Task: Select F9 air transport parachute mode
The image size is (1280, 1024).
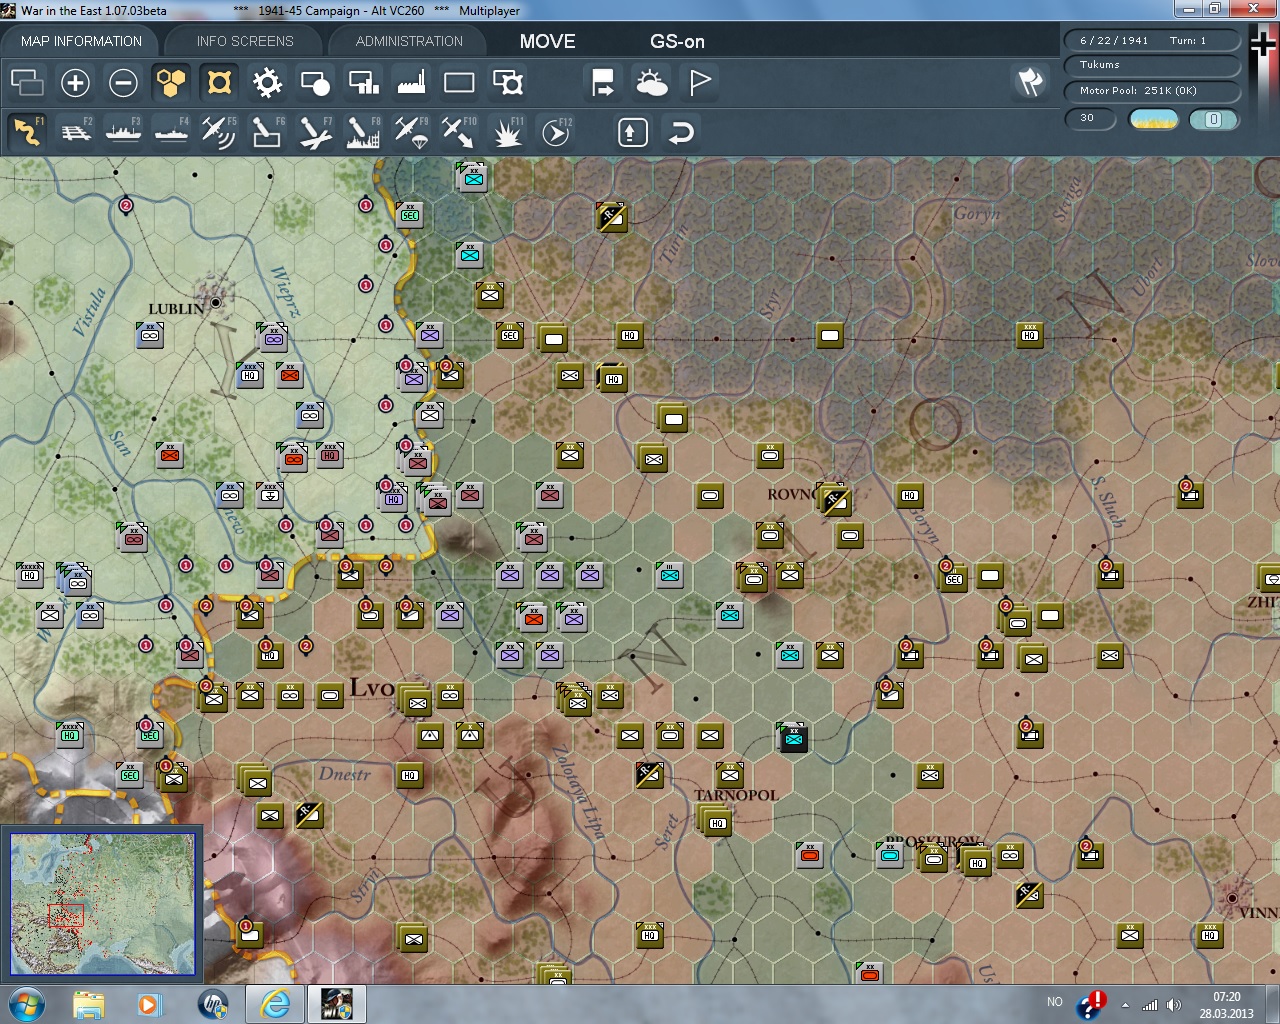Action: click(411, 131)
